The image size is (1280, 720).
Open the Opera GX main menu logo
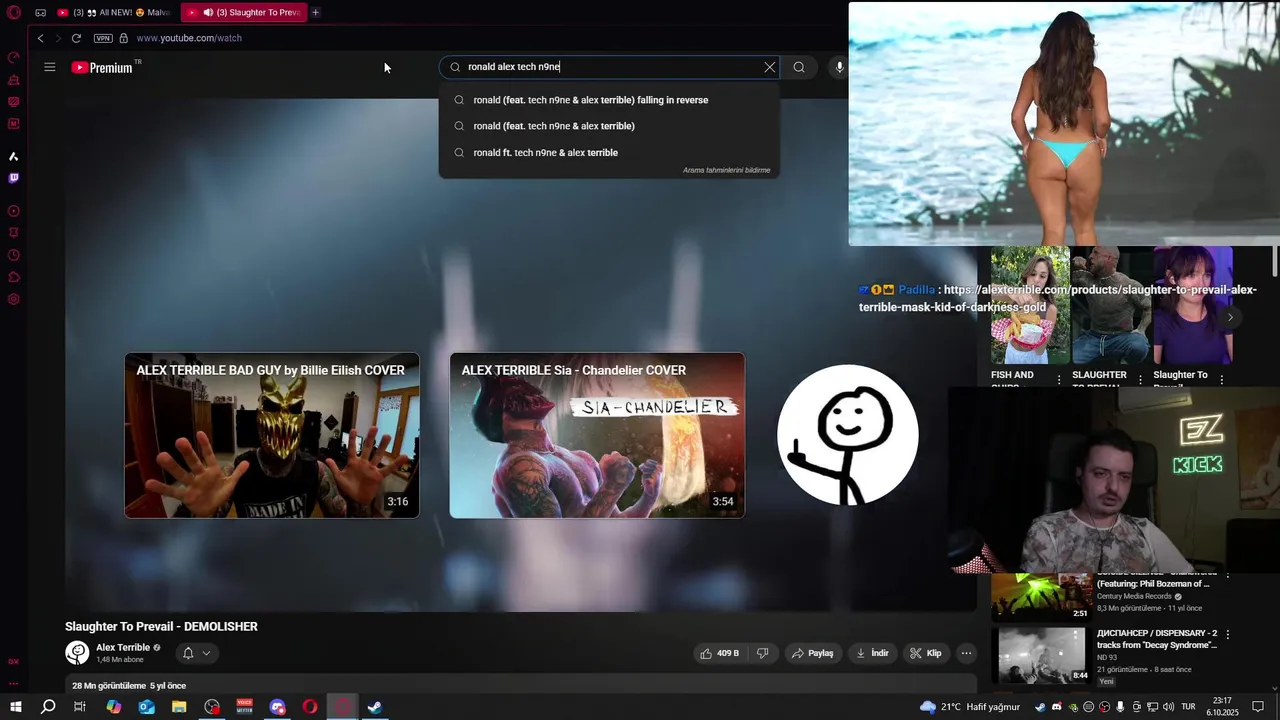coord(14,13)
